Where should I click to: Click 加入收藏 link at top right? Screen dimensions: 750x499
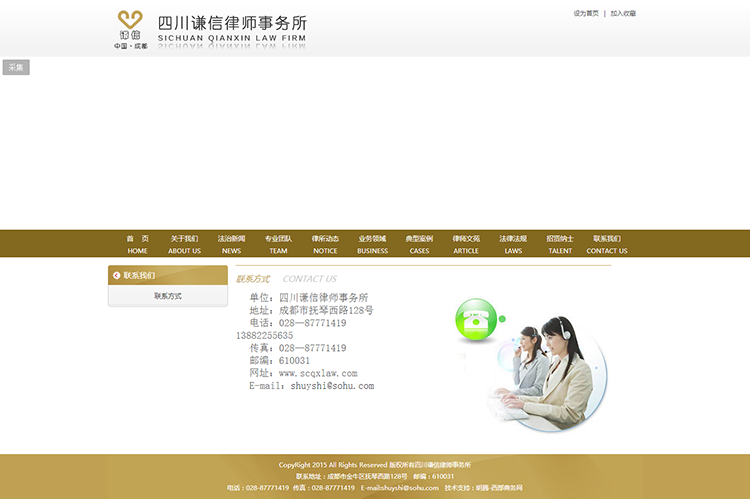point(623,14)
